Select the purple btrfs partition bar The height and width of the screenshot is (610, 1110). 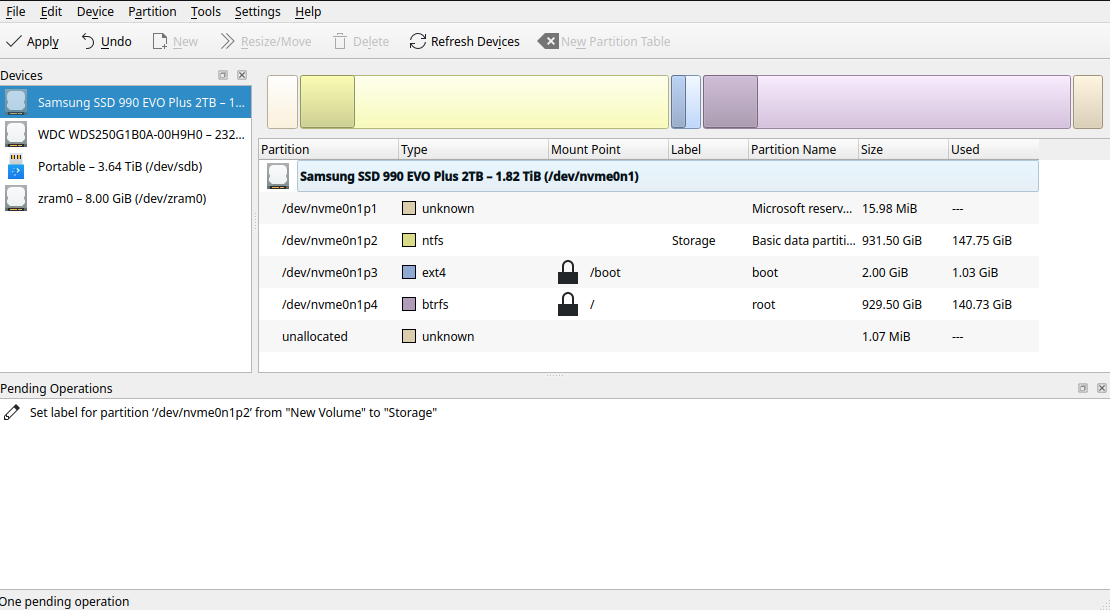coord(886,102)
